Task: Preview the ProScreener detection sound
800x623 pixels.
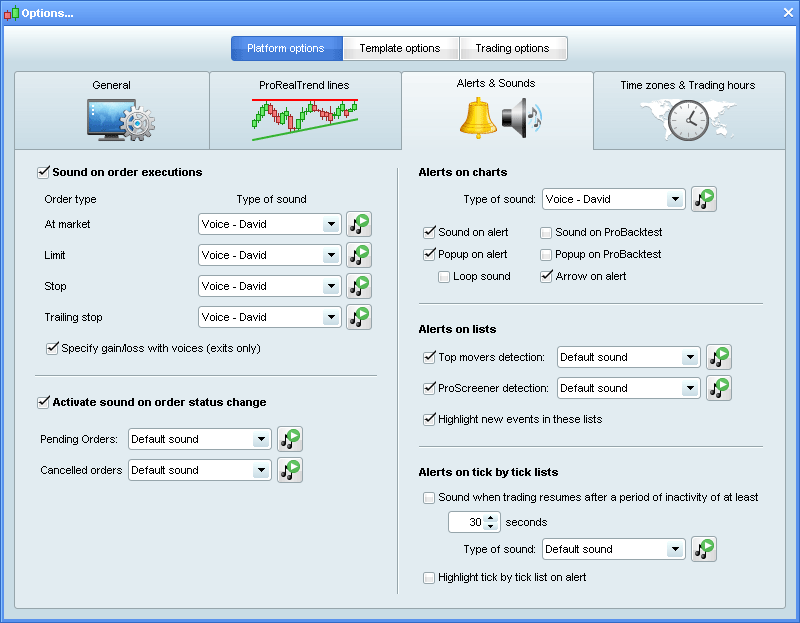Action: tap(719, 388)
